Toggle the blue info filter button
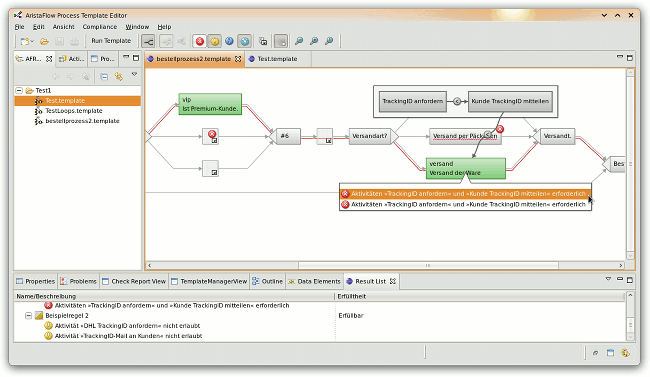The image size is (650, 377). pos(229,41)
